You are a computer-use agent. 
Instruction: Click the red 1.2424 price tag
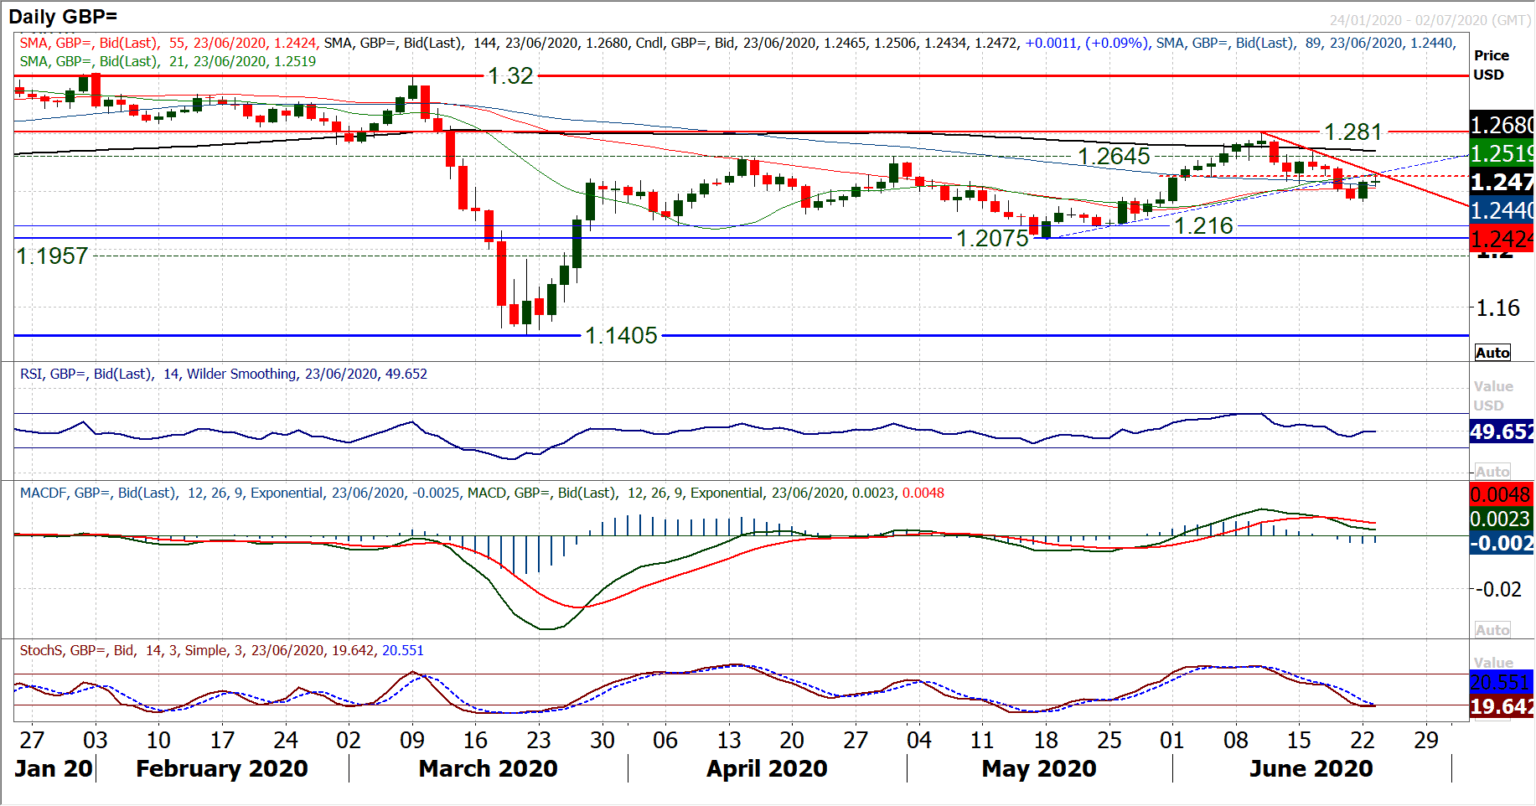[x=1502, y=240]
